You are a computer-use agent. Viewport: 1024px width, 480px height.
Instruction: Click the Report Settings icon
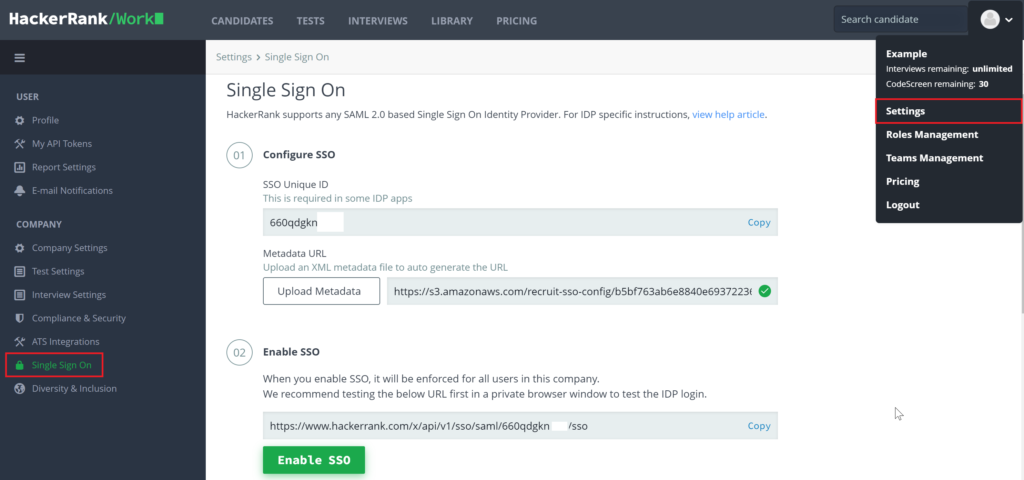pyautogui.click(x=20, y=167)
